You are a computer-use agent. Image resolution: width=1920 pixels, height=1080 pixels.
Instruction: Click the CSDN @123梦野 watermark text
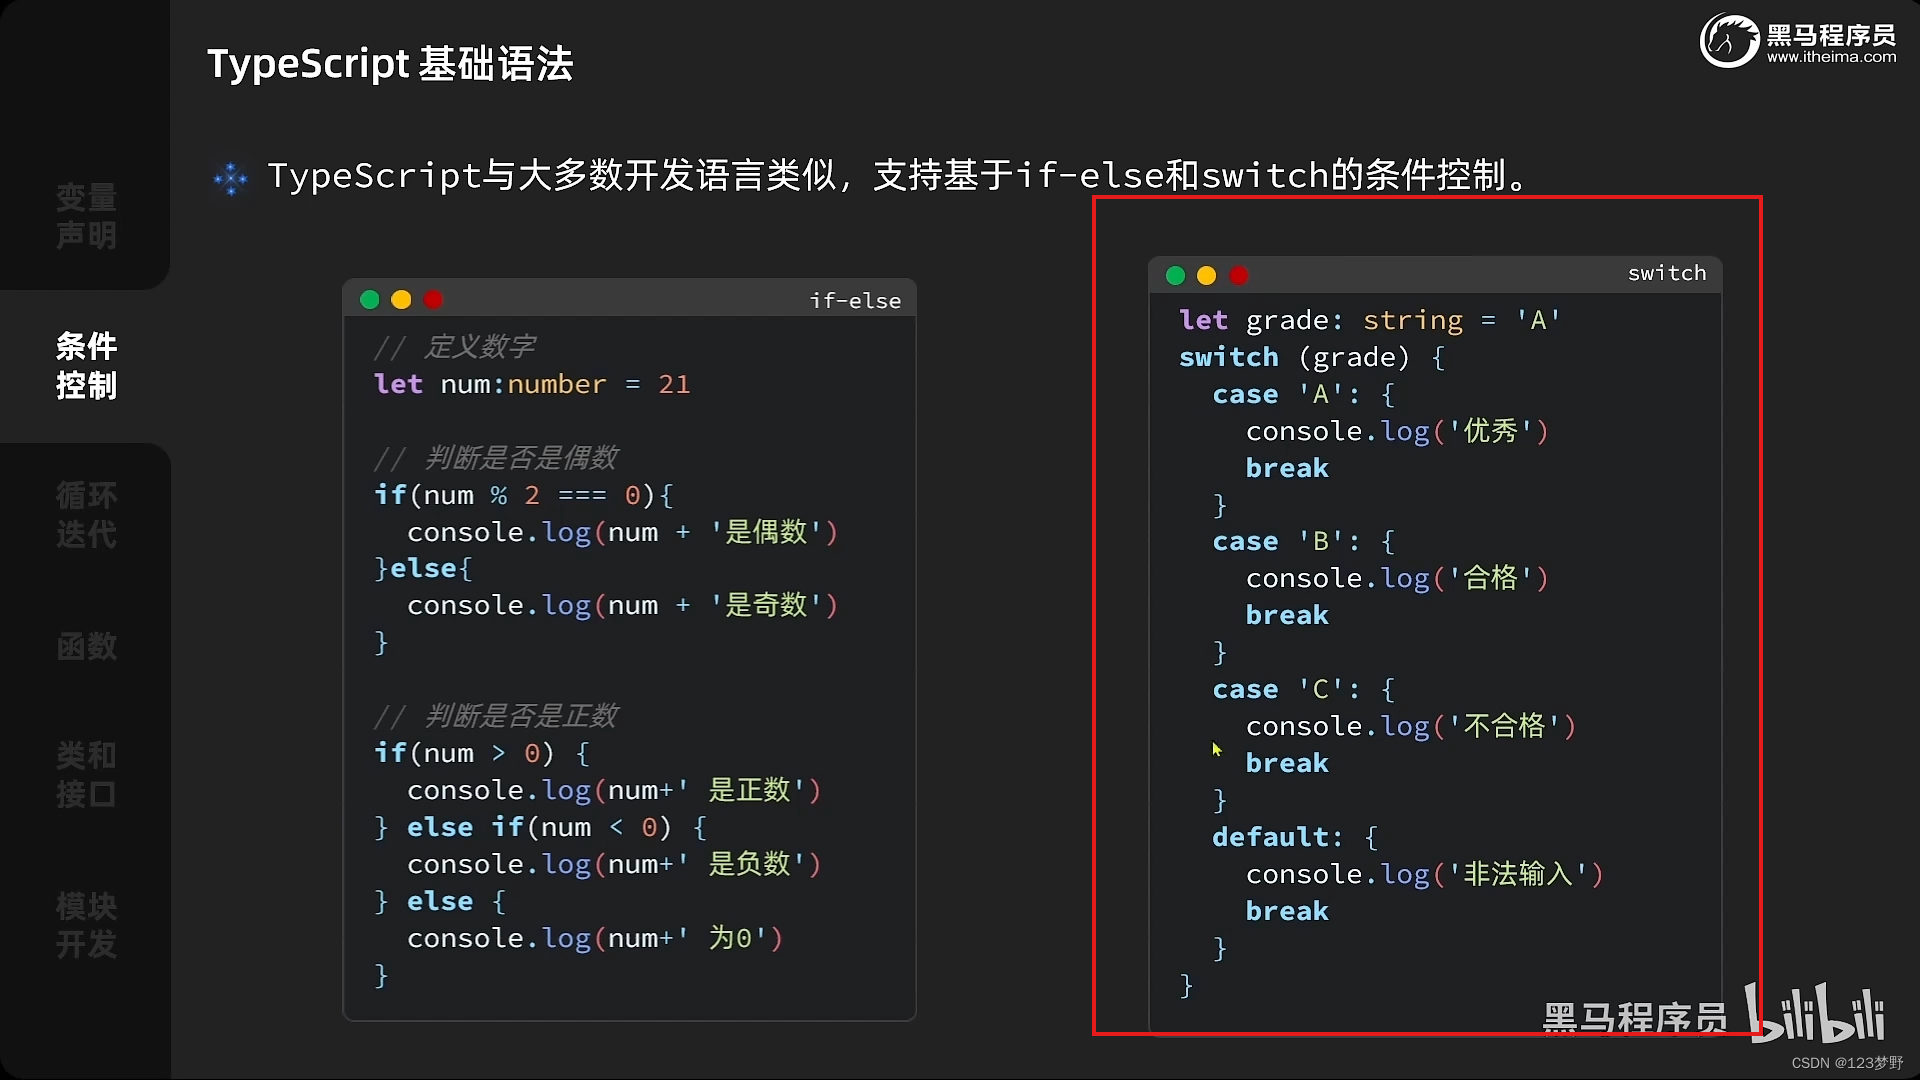1845,1064
